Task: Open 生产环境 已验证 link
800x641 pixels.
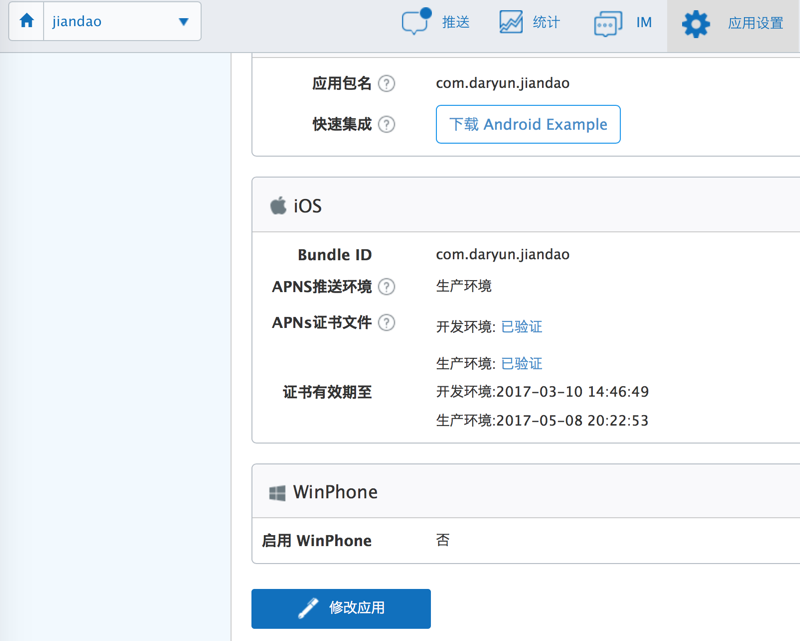Action: [521, 363]
